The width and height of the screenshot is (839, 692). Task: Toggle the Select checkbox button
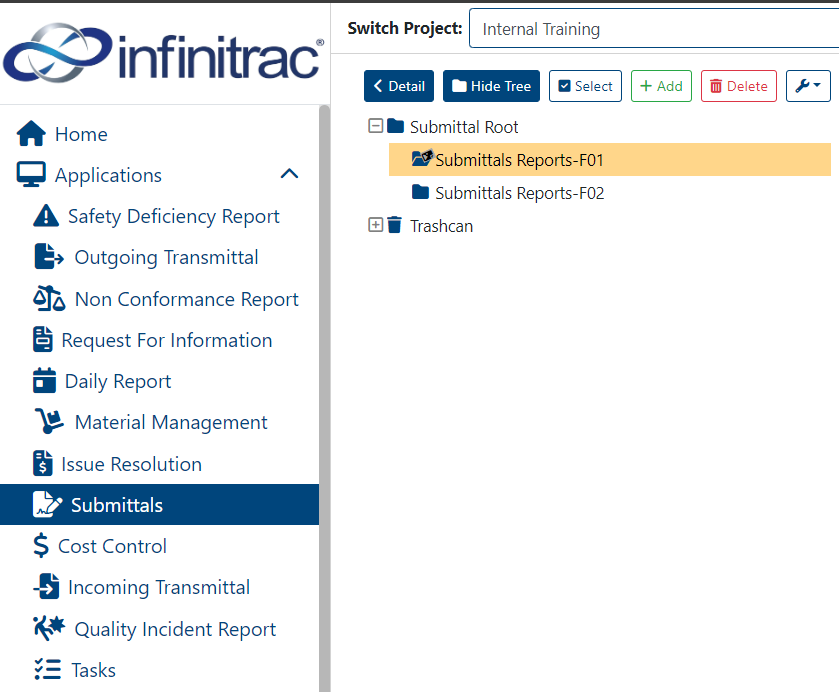pos(585,86)
